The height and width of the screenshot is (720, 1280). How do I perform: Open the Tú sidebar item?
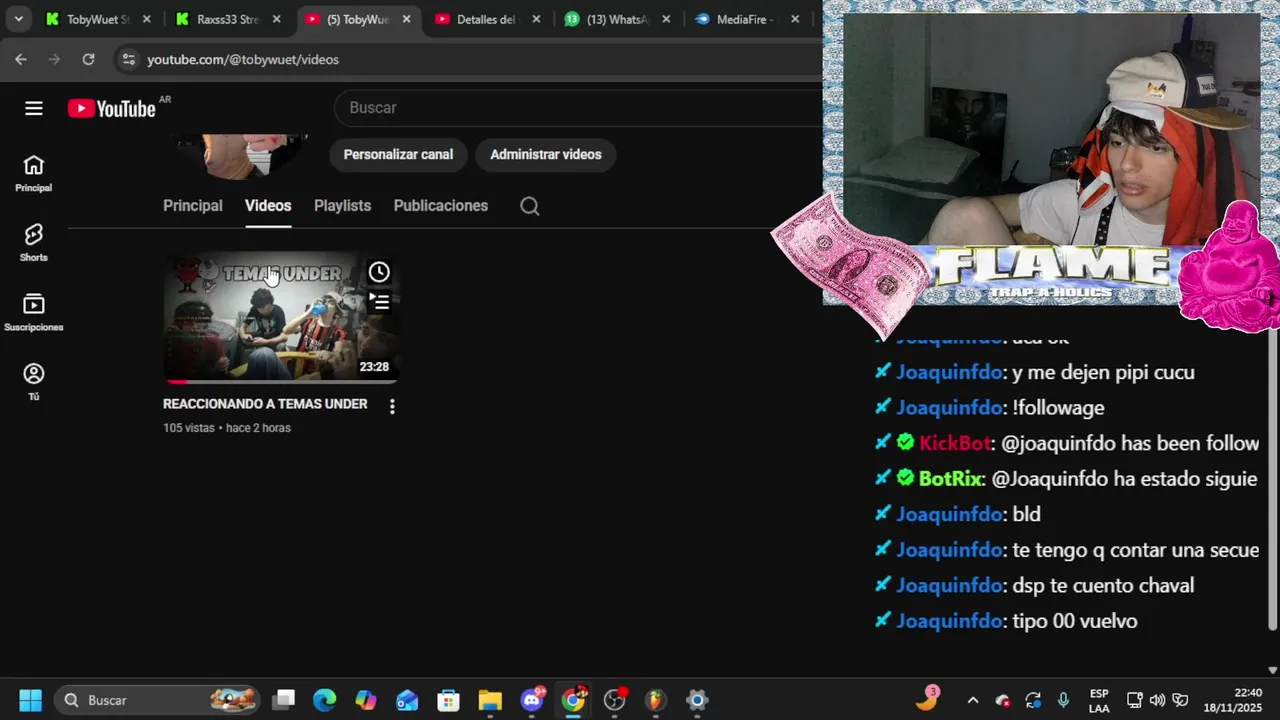click(x=33, y=382)
